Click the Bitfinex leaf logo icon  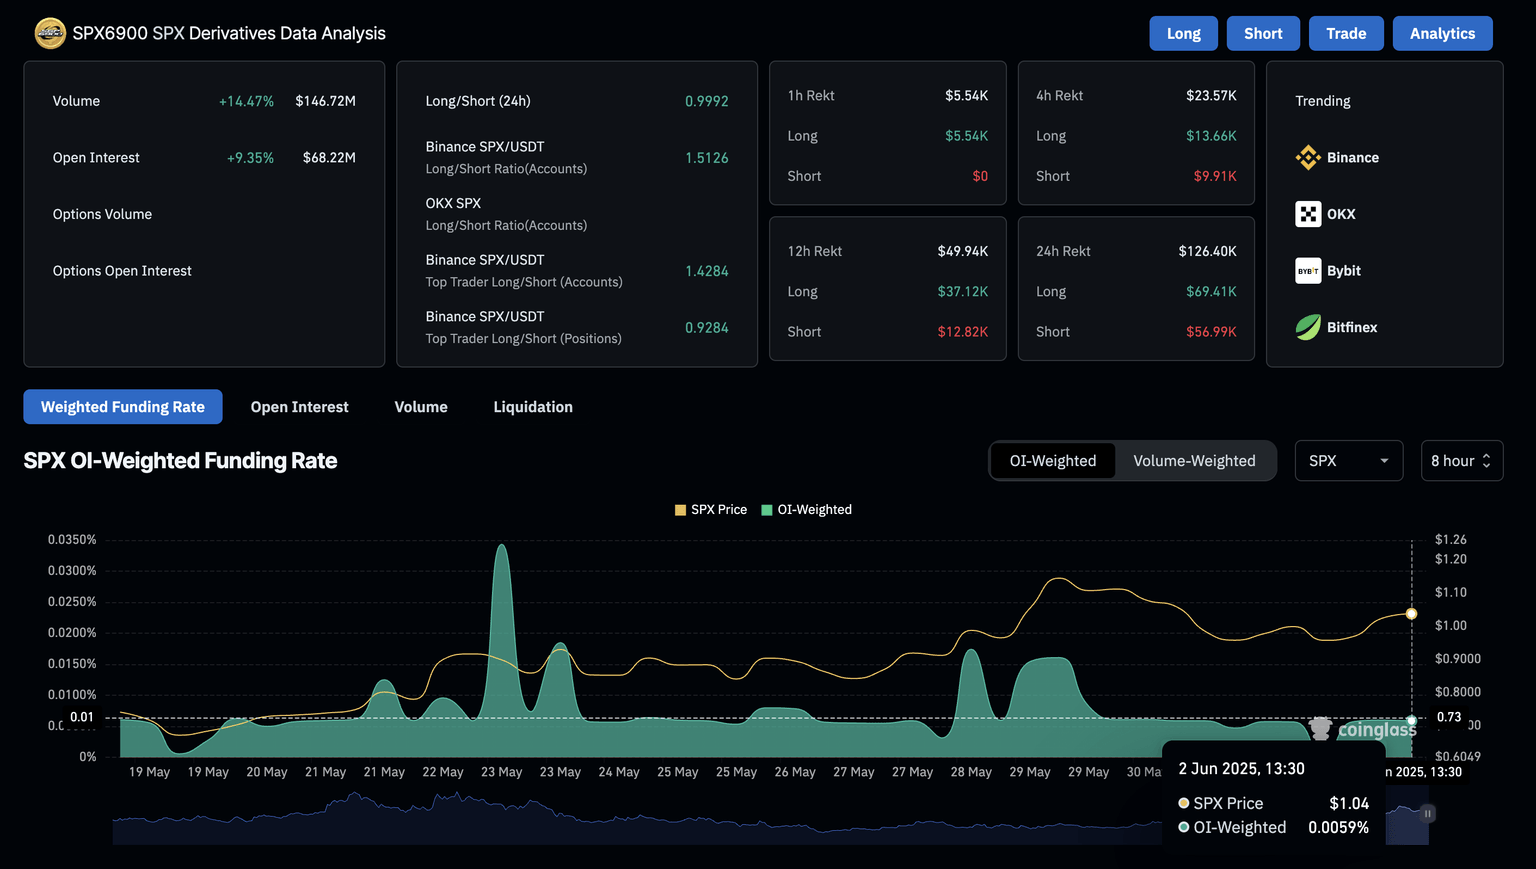tap(1308, 328)
